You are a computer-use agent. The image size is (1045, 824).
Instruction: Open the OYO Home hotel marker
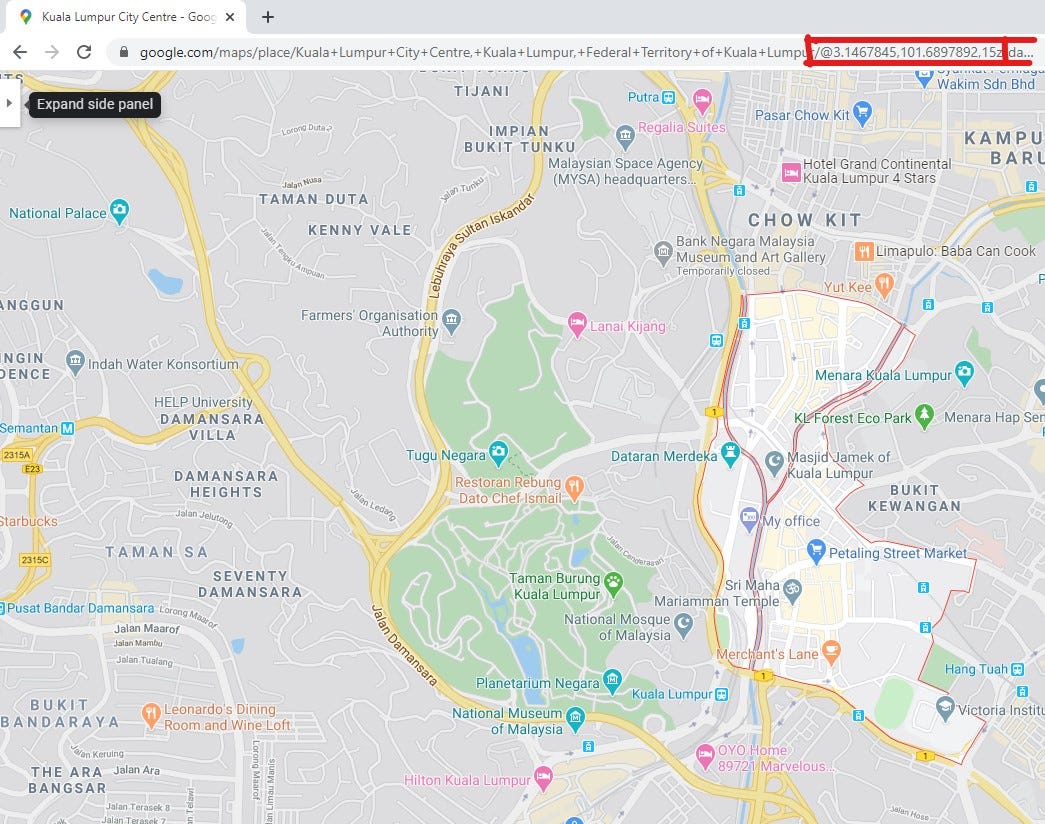click(x=705, y=755)
